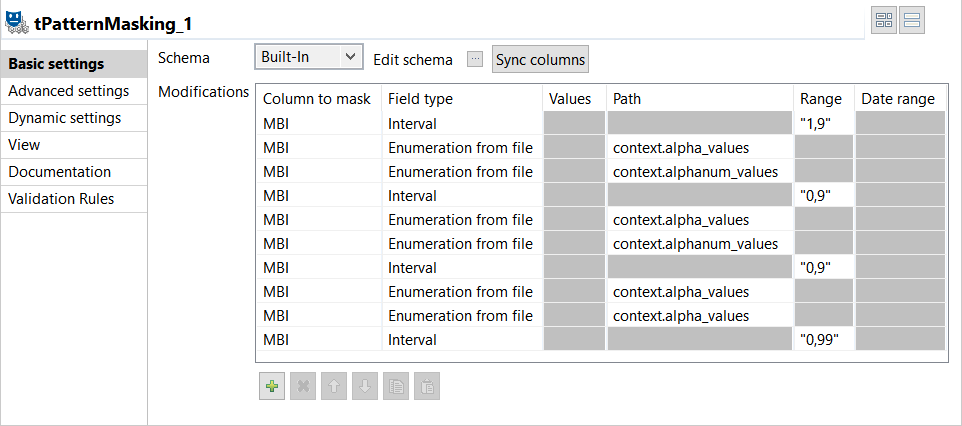962x426 pixels.
Task: Go to the Documentation tab
Action: click(60, 172)
